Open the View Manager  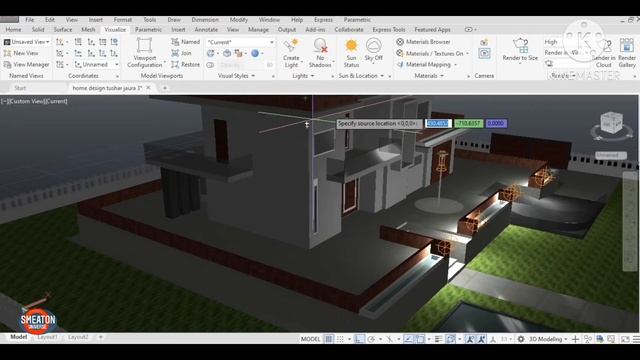[x=26, y=64]
